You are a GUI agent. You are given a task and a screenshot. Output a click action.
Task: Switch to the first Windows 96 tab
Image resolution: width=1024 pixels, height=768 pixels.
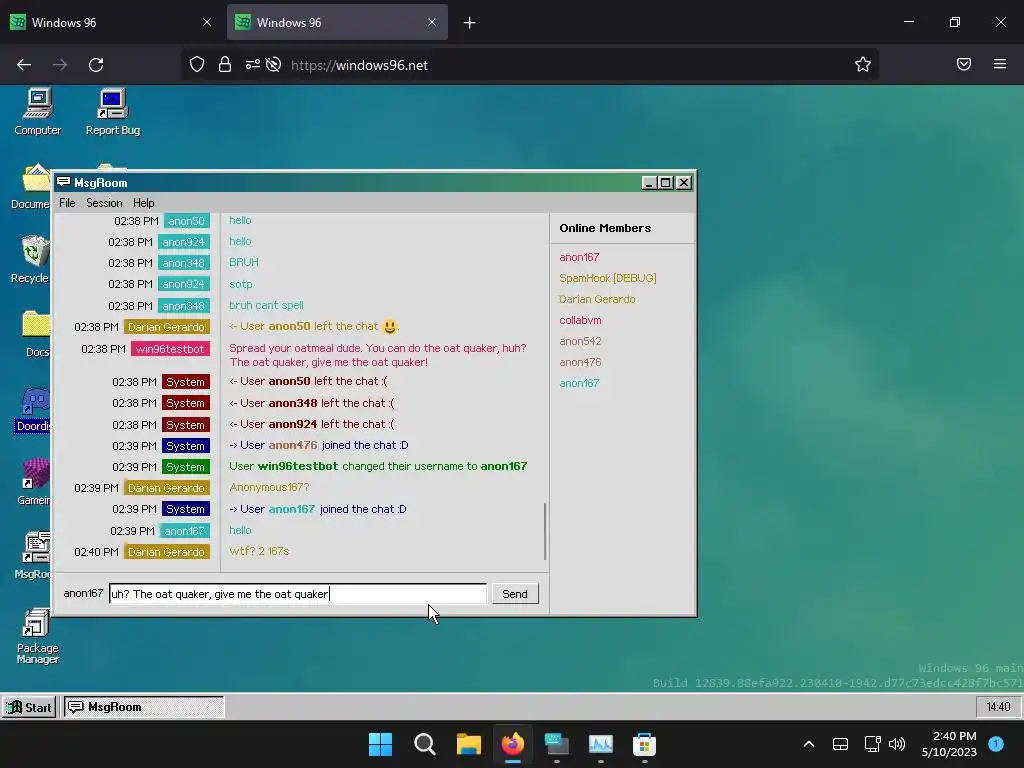[111, 22]
